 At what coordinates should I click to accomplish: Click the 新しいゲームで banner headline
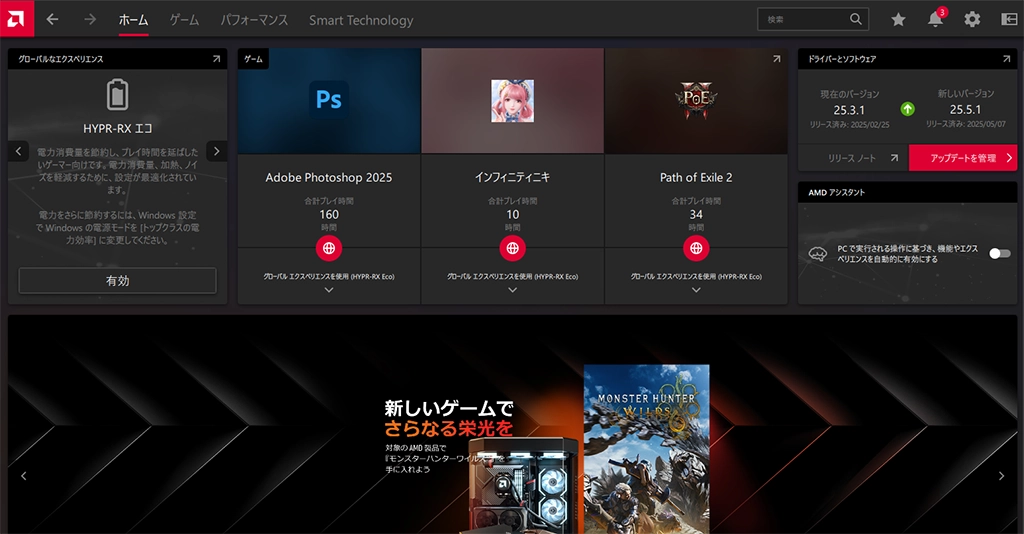449,409
